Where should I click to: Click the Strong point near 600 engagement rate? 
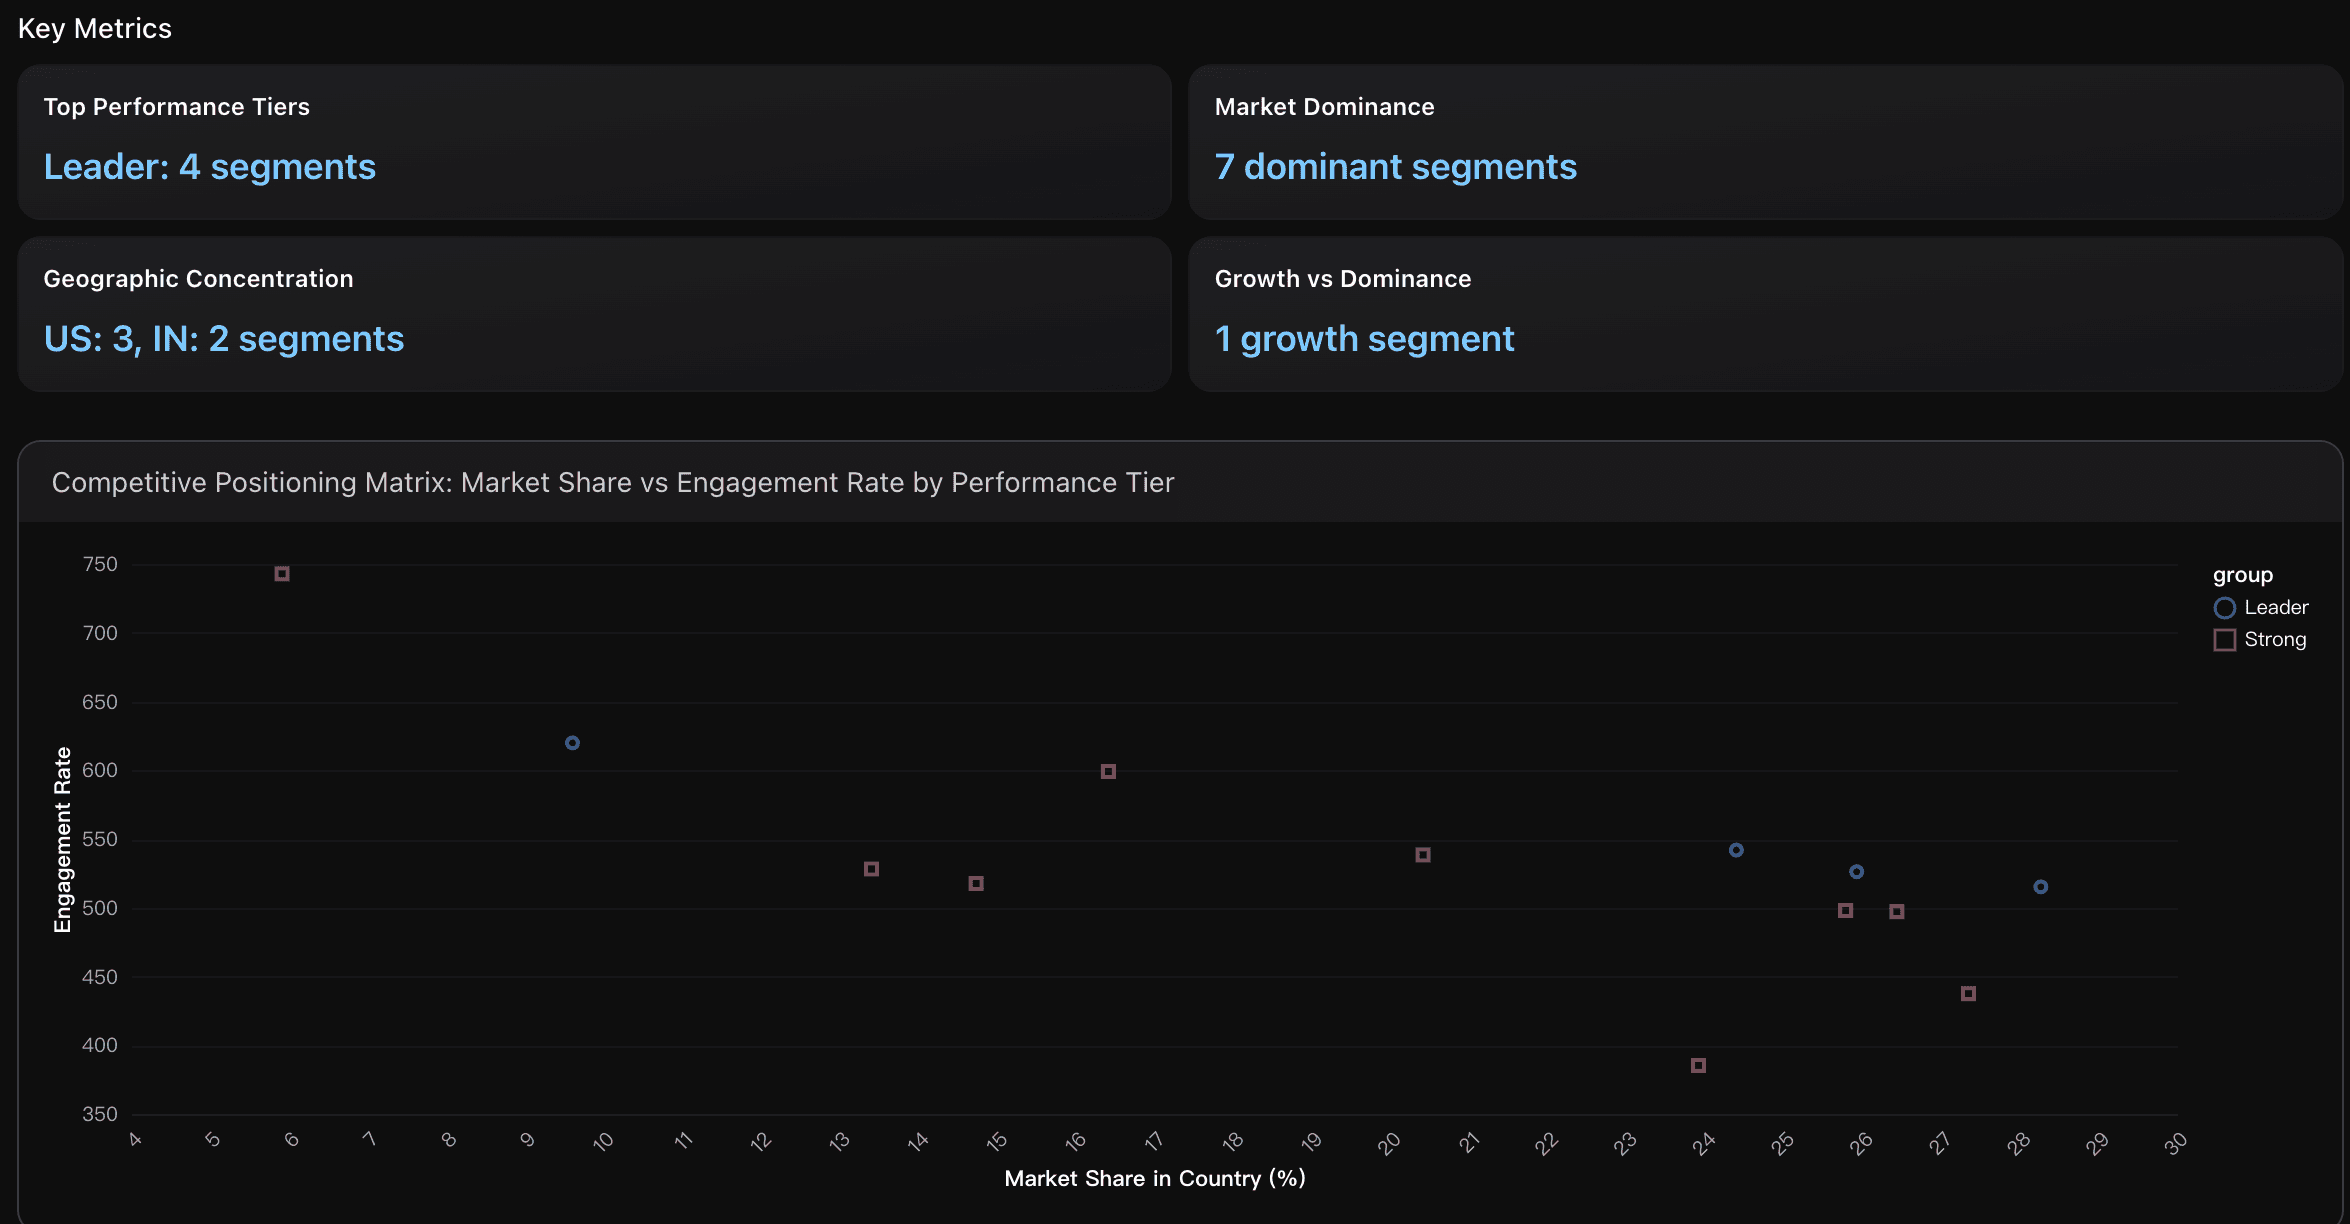[x=1108, y=771]
